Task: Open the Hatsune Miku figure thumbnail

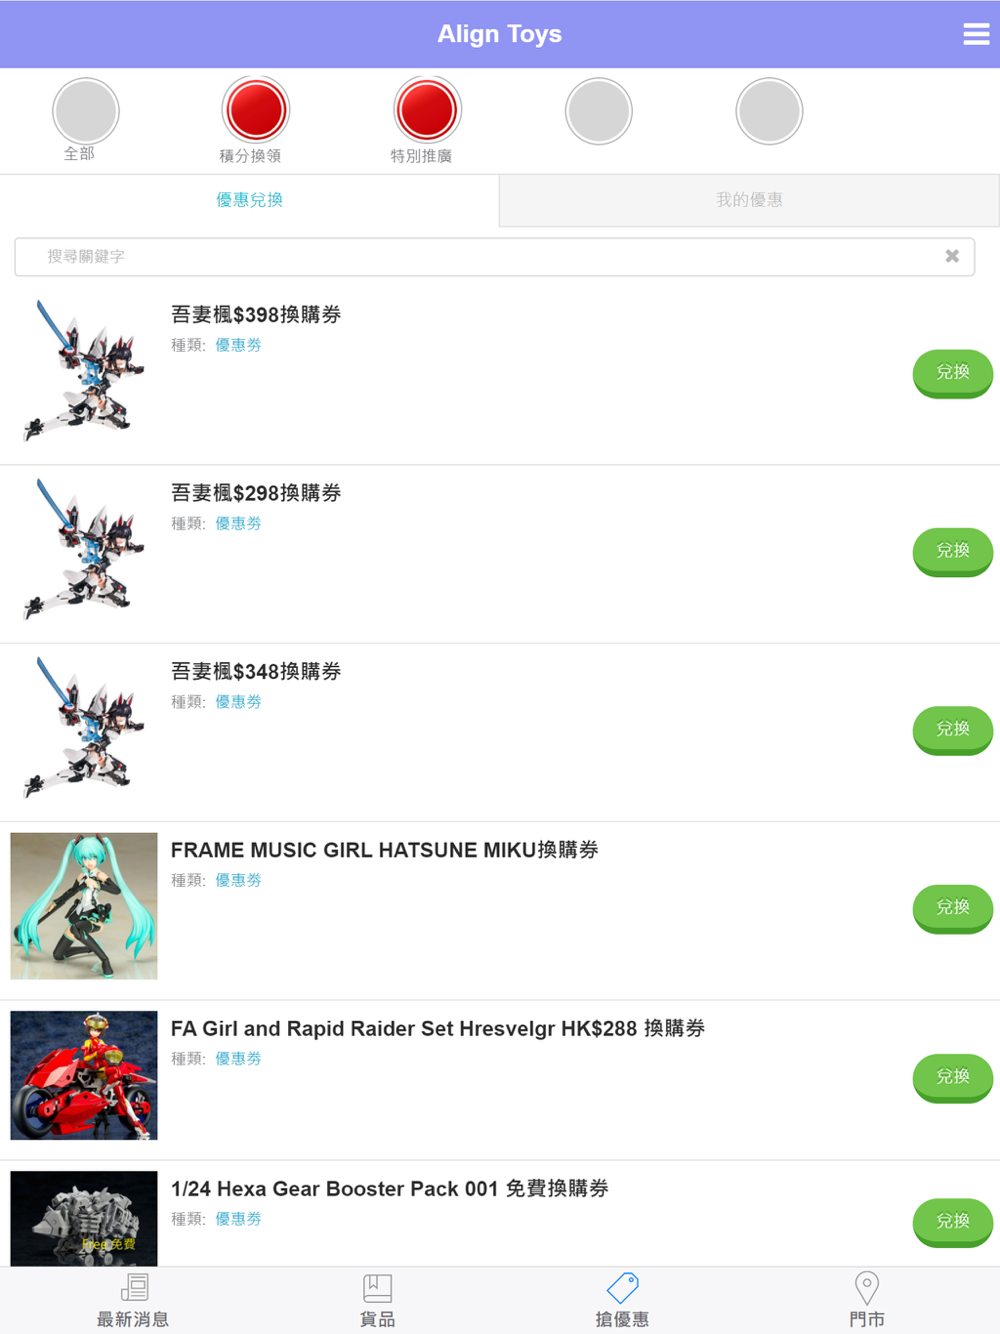Action: click(x=84, y=906)
